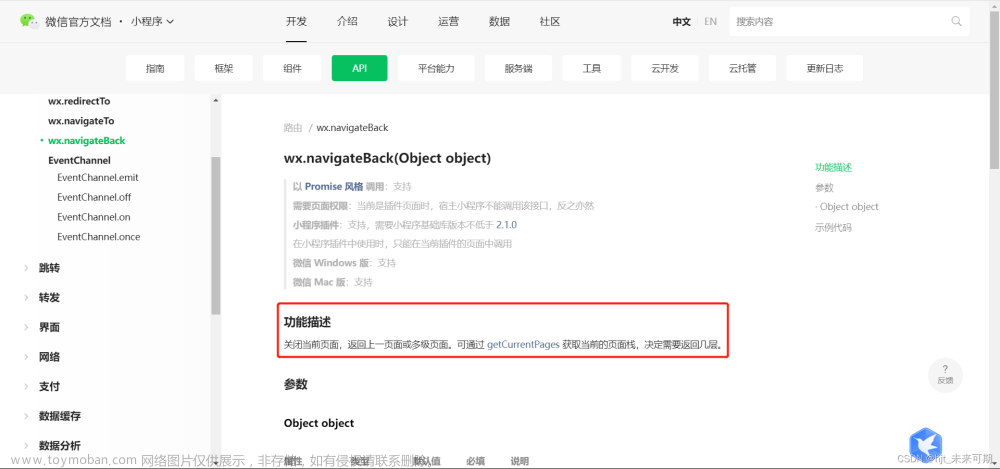Open the 云开发 category button

pos(665,68)
